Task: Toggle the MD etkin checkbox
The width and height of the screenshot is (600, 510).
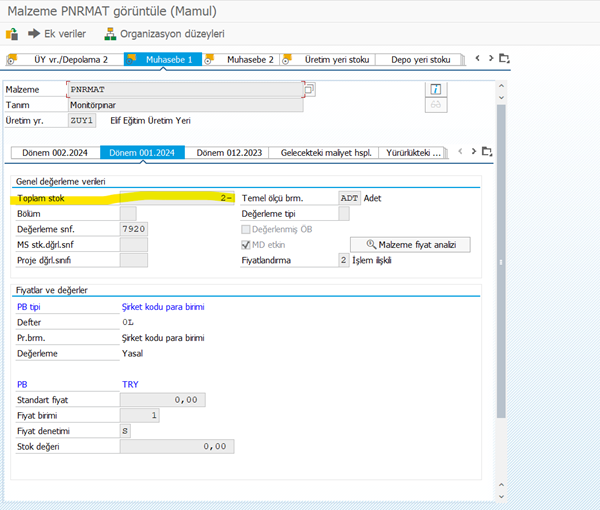Action: click(x=247, y=244)
